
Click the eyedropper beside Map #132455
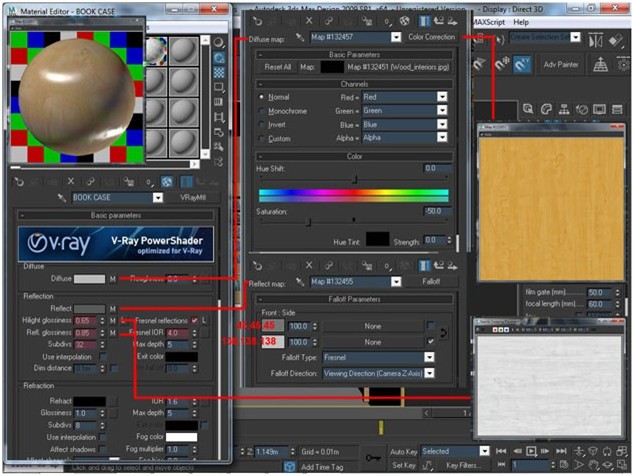point(300,281)
